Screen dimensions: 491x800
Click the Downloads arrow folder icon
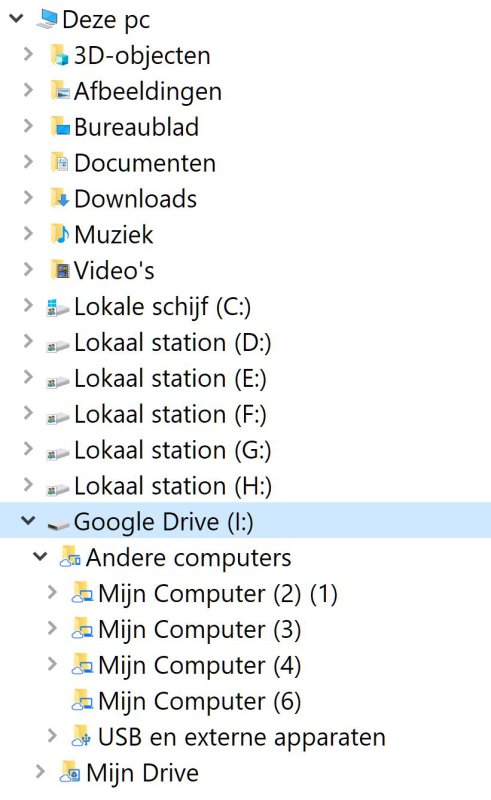60,198
